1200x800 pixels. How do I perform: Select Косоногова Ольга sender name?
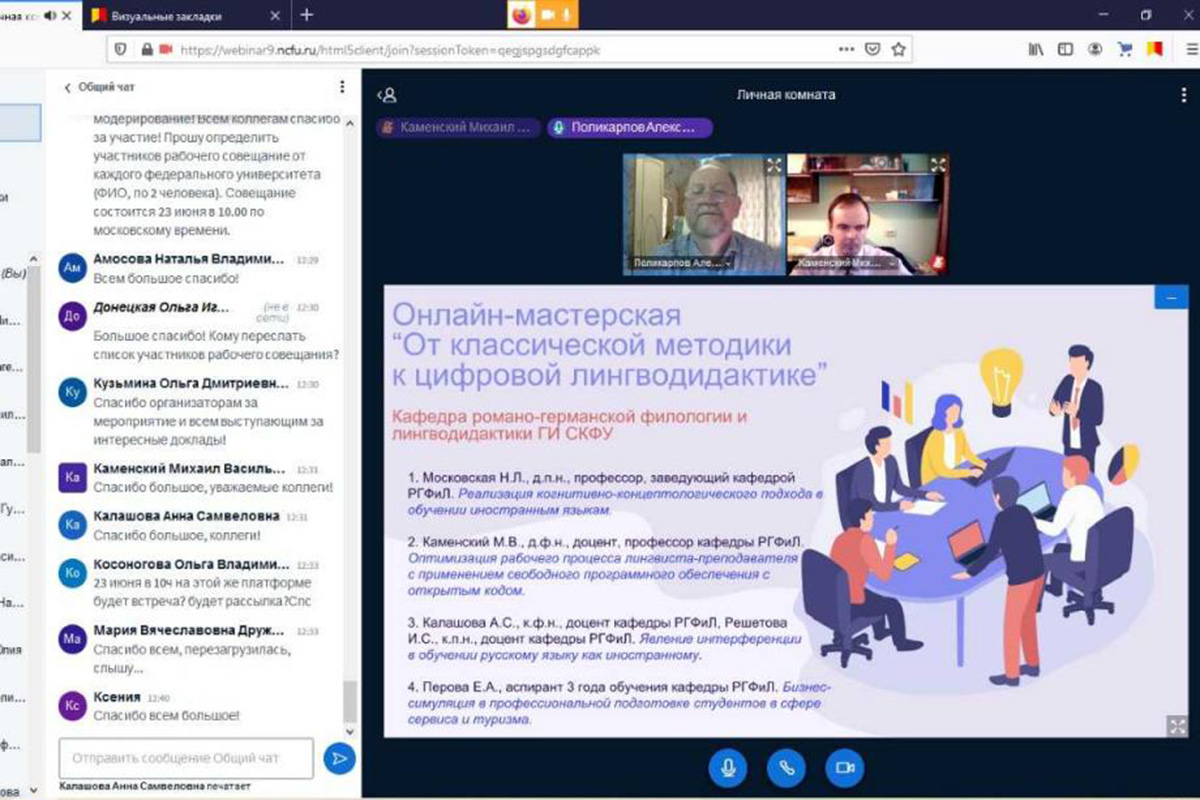point(190,564)
